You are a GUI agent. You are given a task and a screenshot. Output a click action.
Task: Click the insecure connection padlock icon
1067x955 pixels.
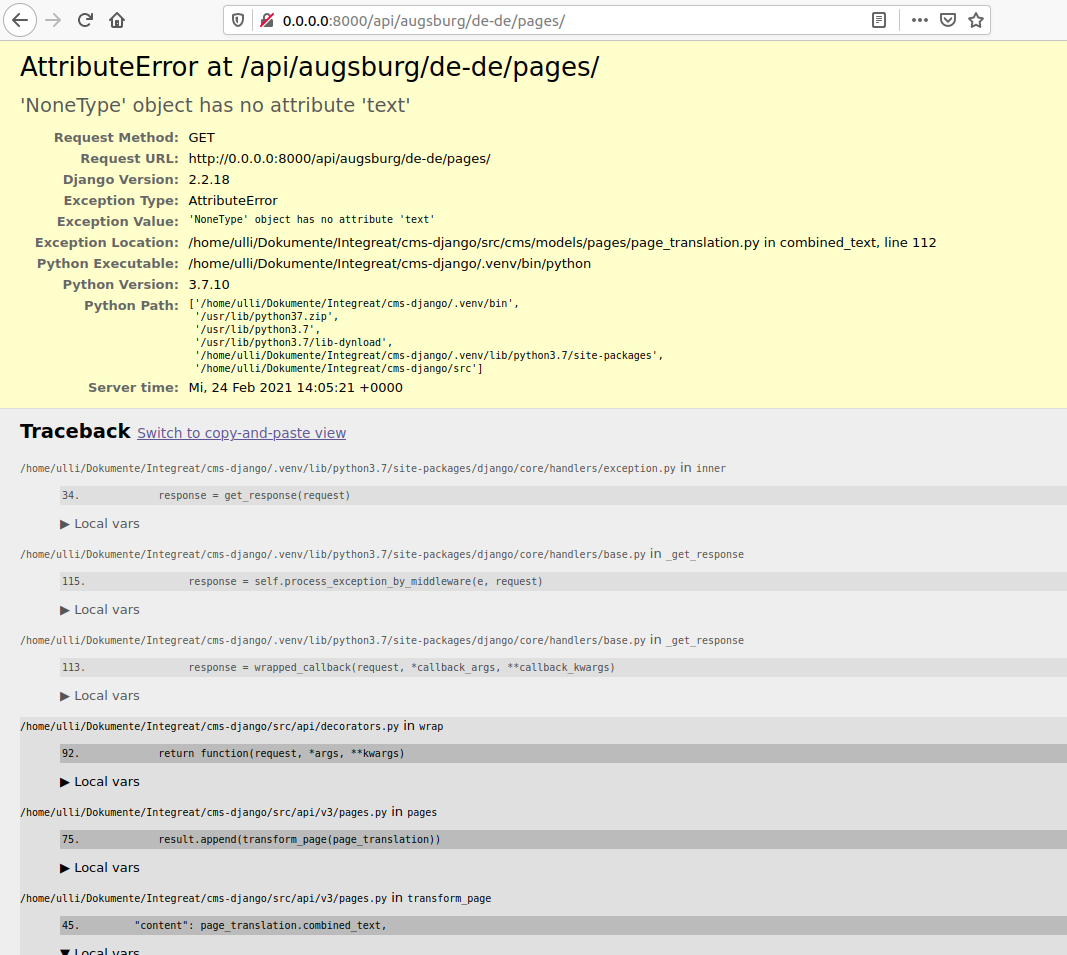[264, 20]
